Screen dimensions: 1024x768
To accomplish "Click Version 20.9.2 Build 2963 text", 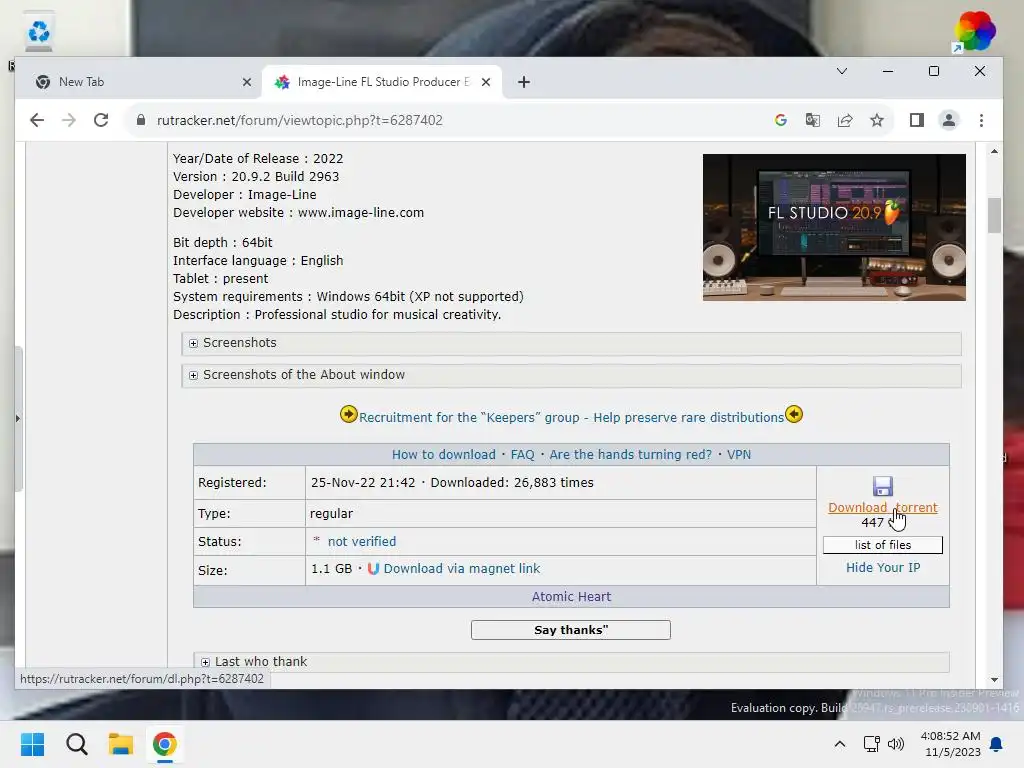I will (256, 176).
